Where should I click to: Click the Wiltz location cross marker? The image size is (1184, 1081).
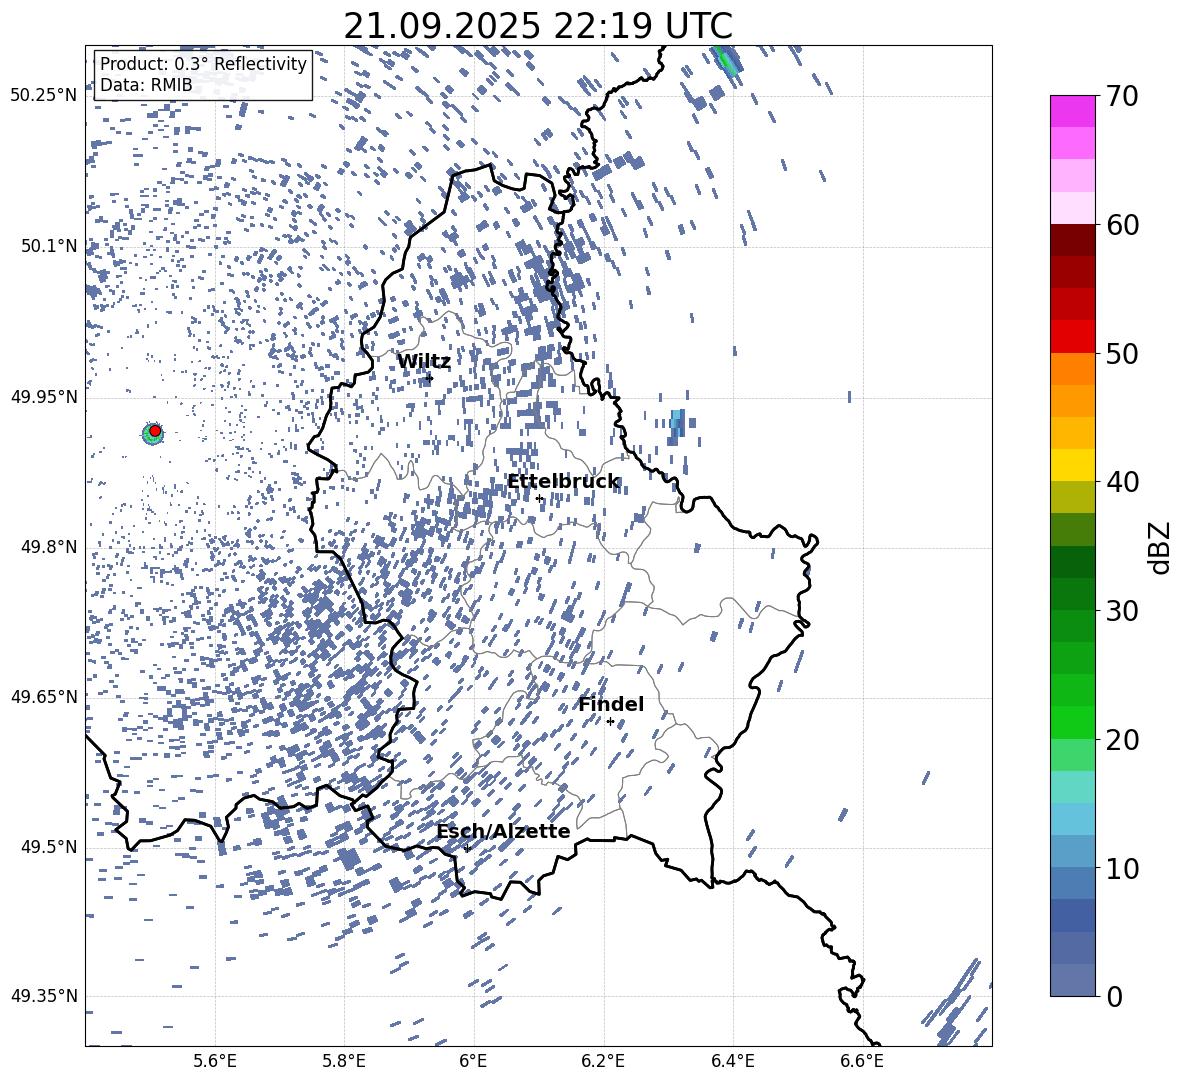pyautogui.click(x=429, y=379)
